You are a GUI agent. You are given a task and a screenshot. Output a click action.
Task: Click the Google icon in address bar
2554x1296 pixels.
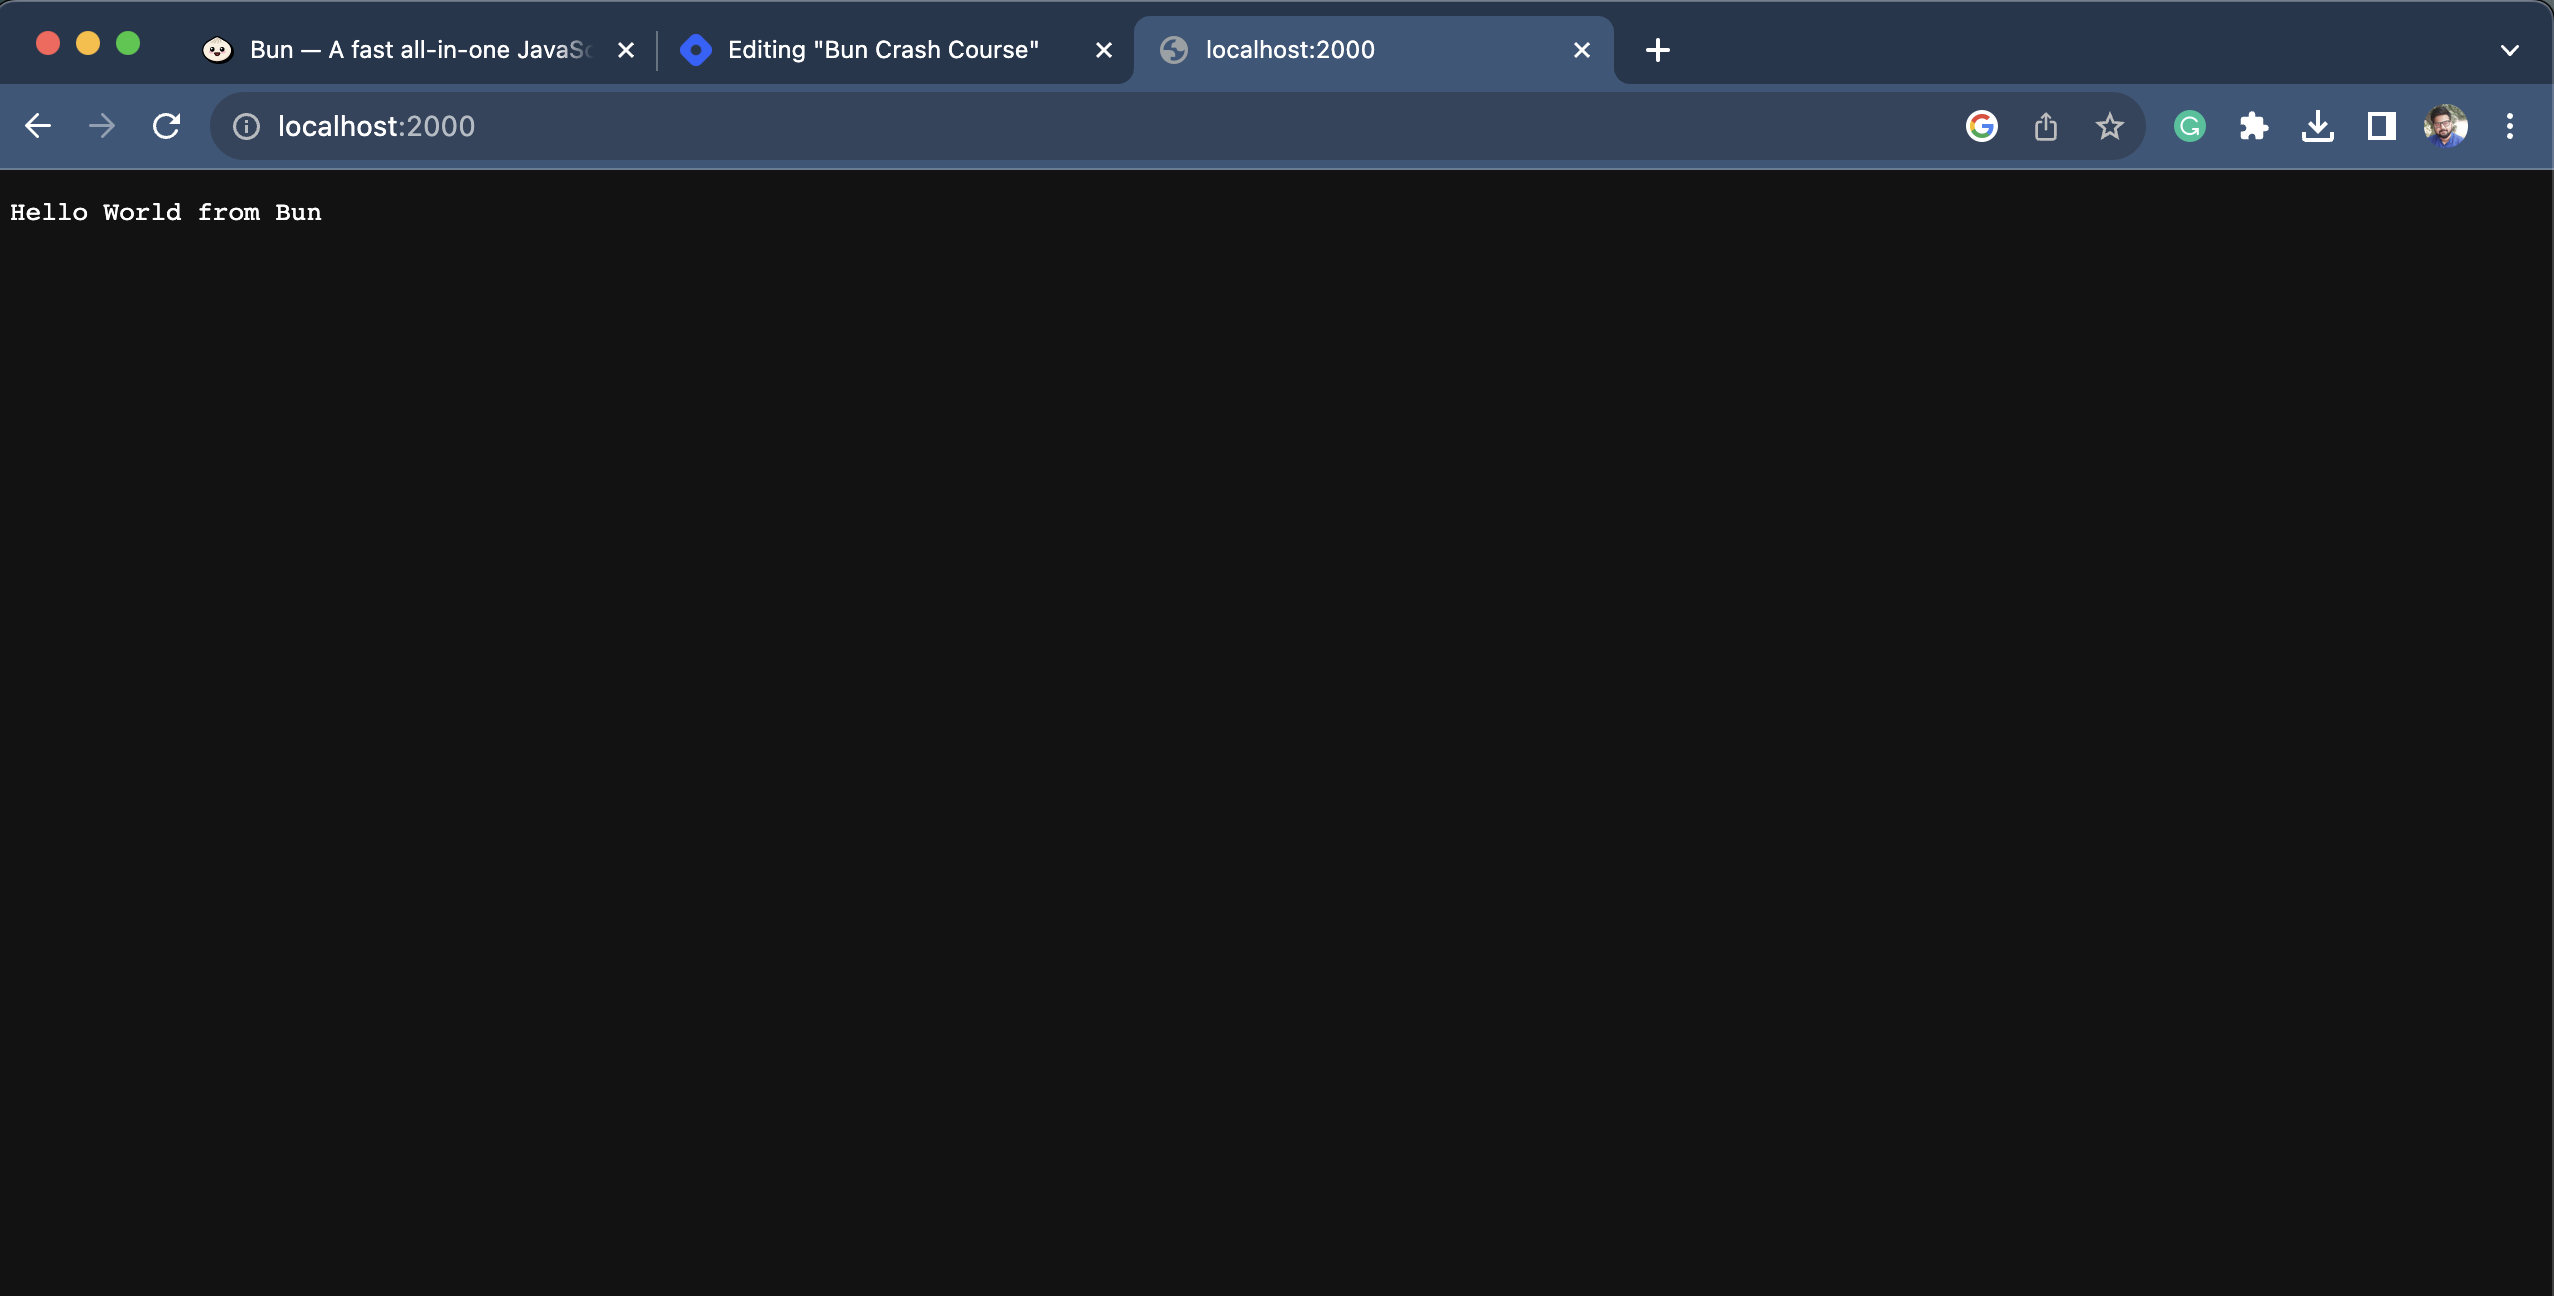pyautogui.click(x=1981, y=126)
